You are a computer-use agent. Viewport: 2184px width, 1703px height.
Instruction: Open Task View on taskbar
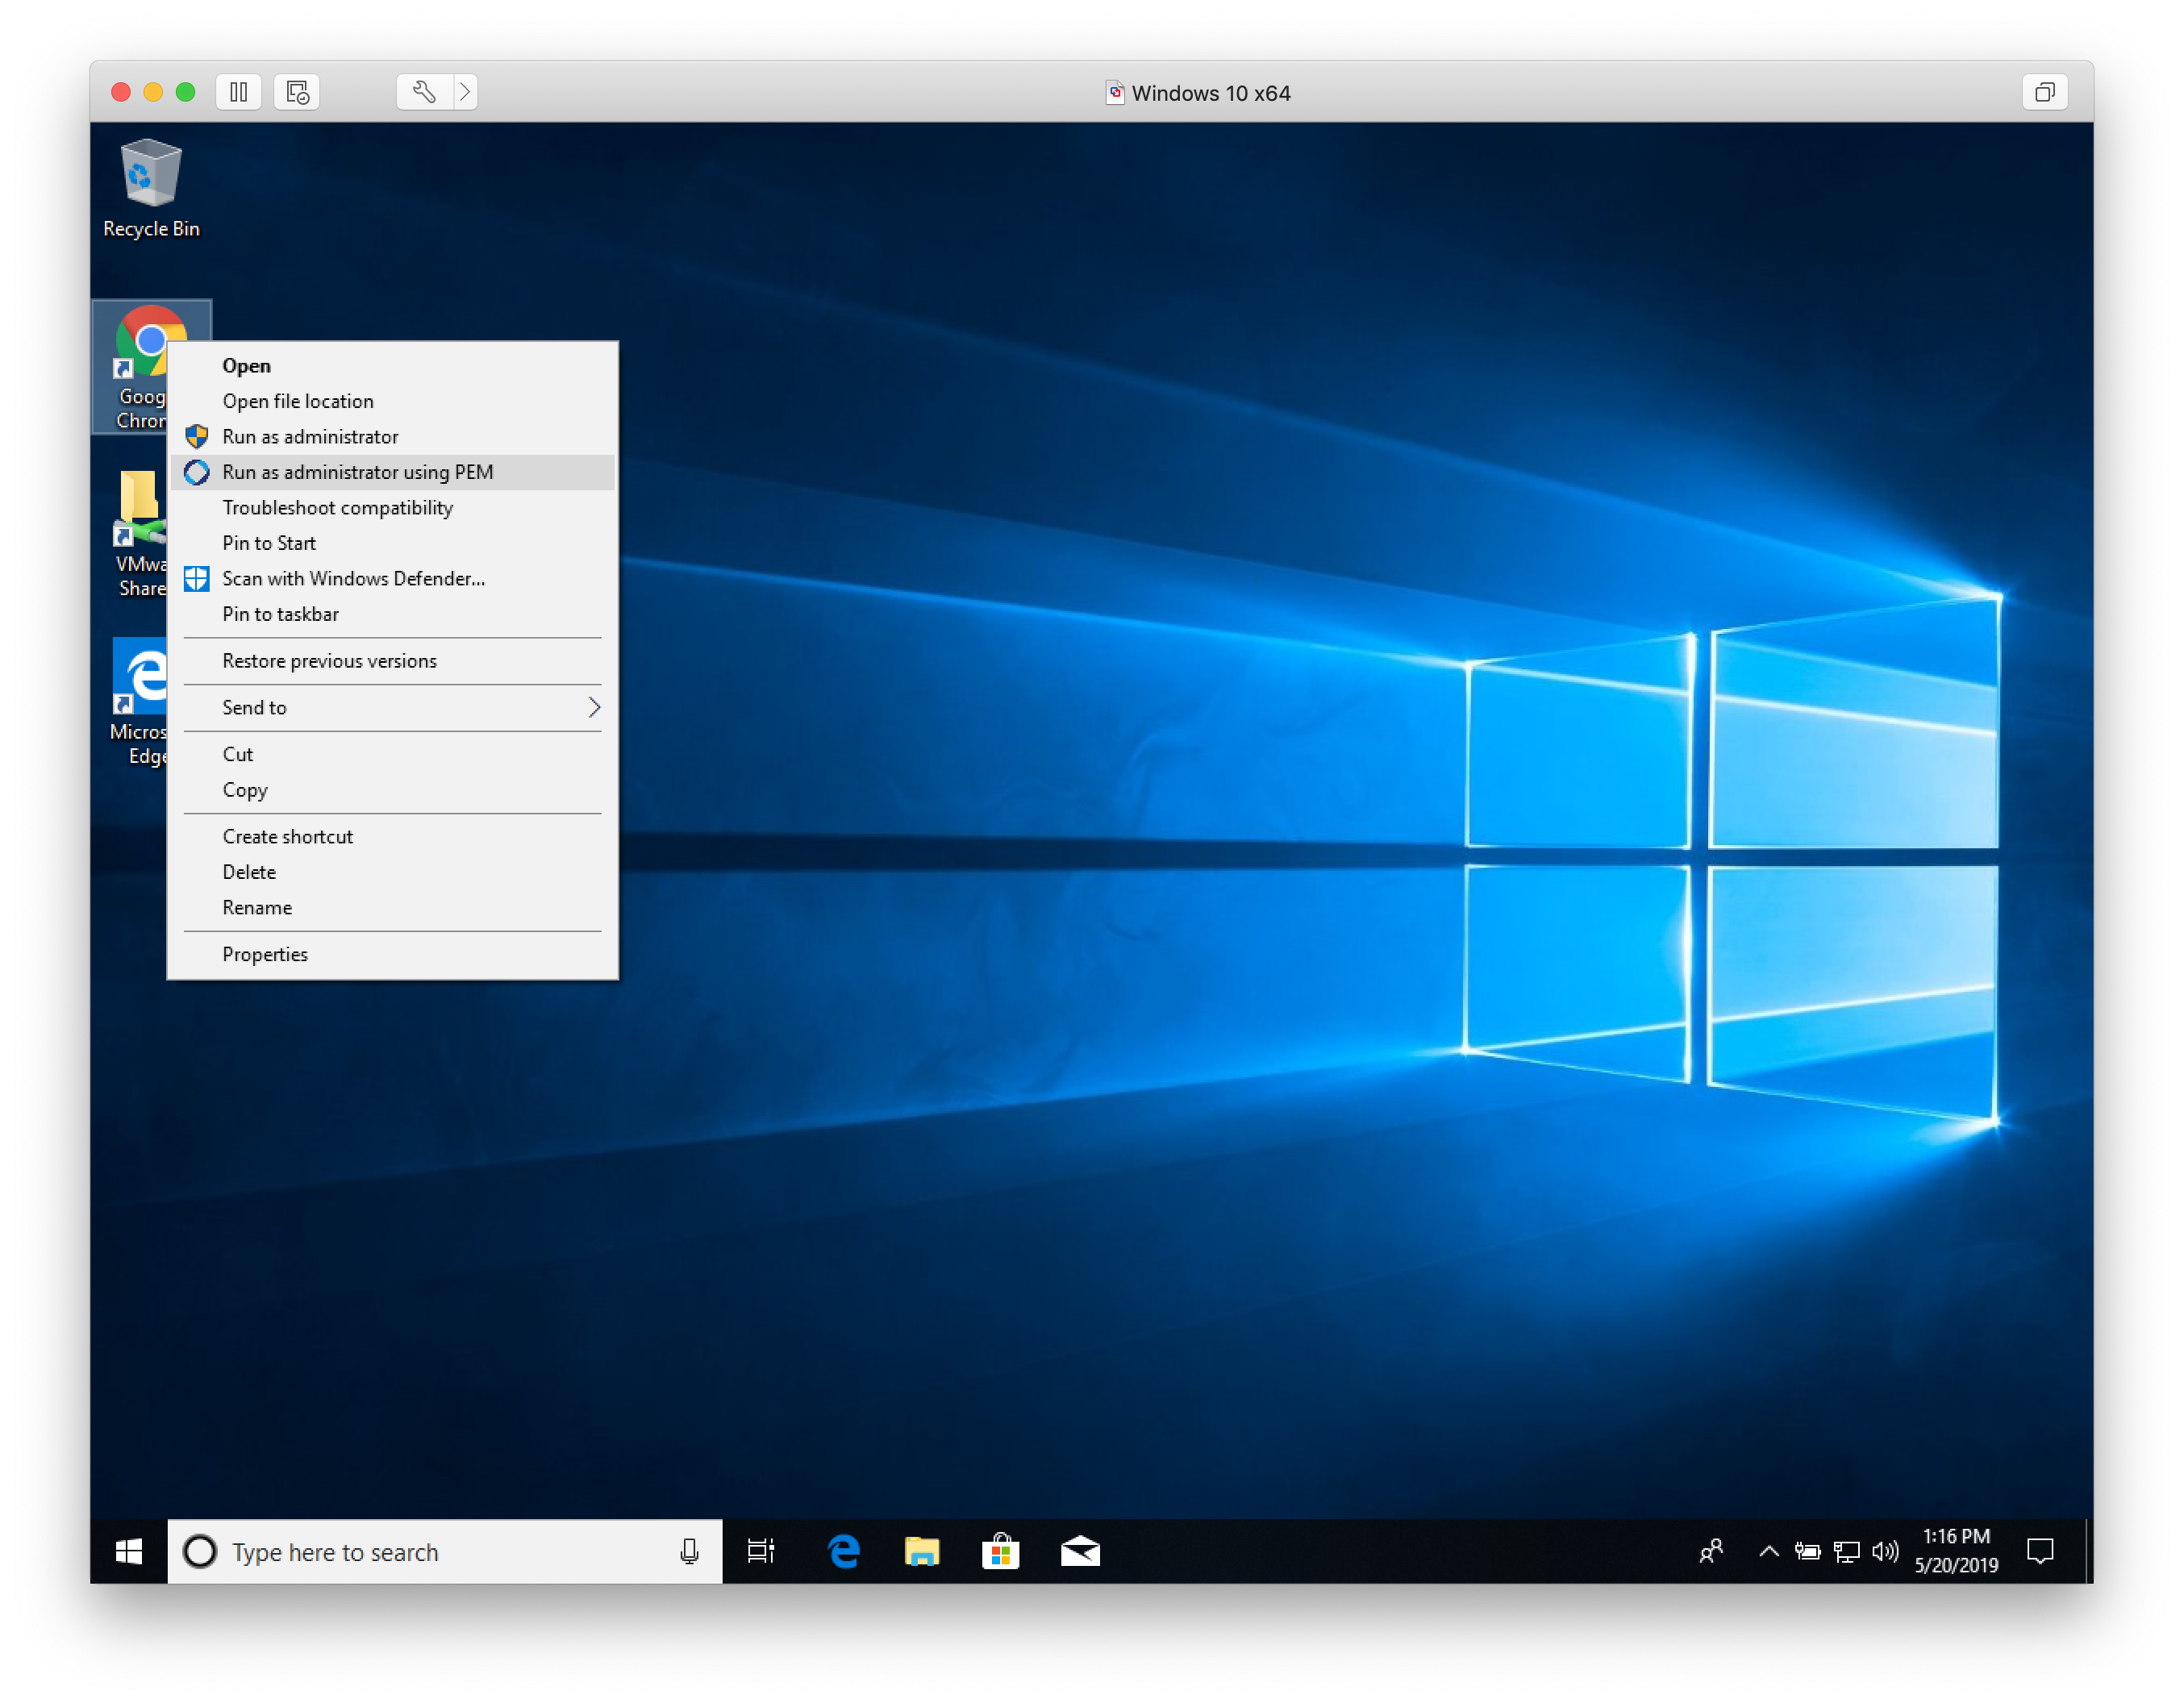coord(761,1551)
